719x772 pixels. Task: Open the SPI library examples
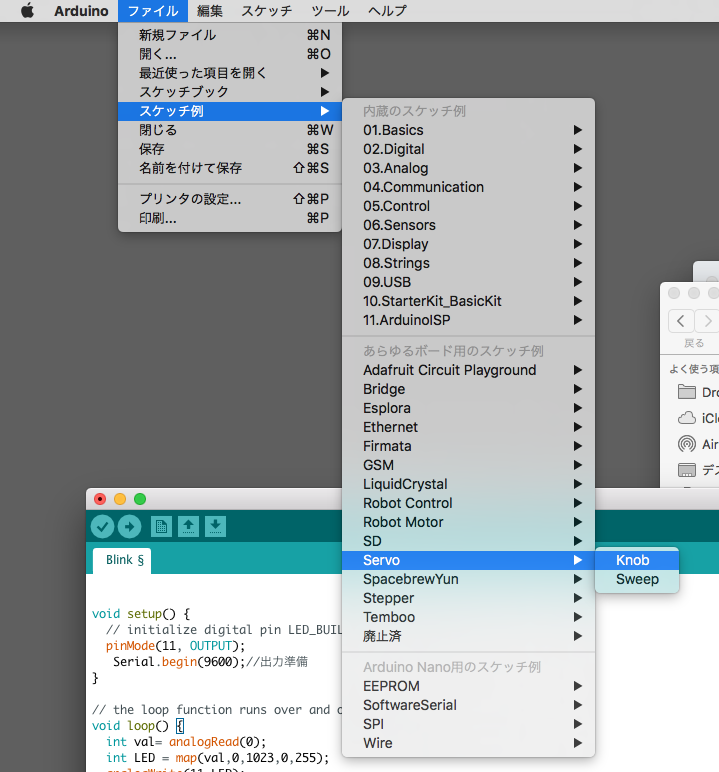pos(468,724)
